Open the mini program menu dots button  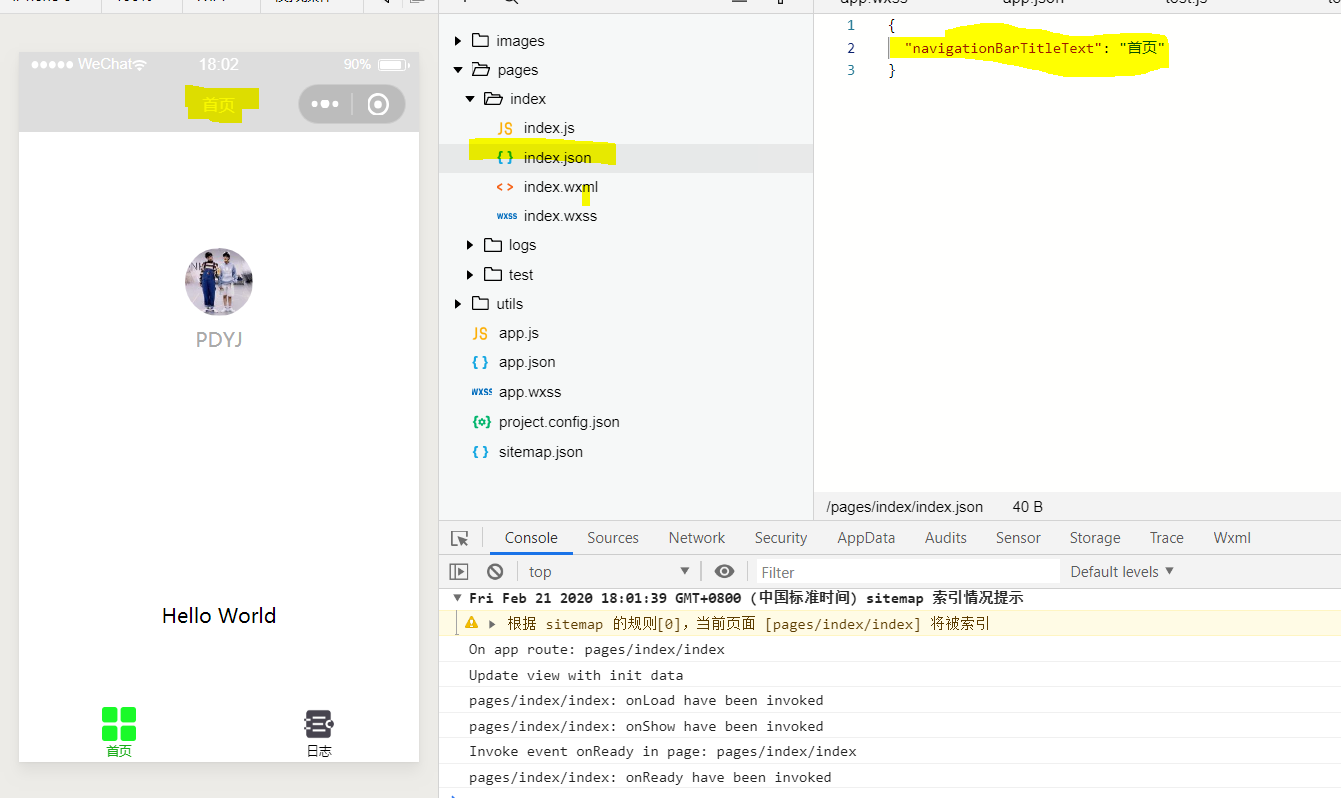325,104
